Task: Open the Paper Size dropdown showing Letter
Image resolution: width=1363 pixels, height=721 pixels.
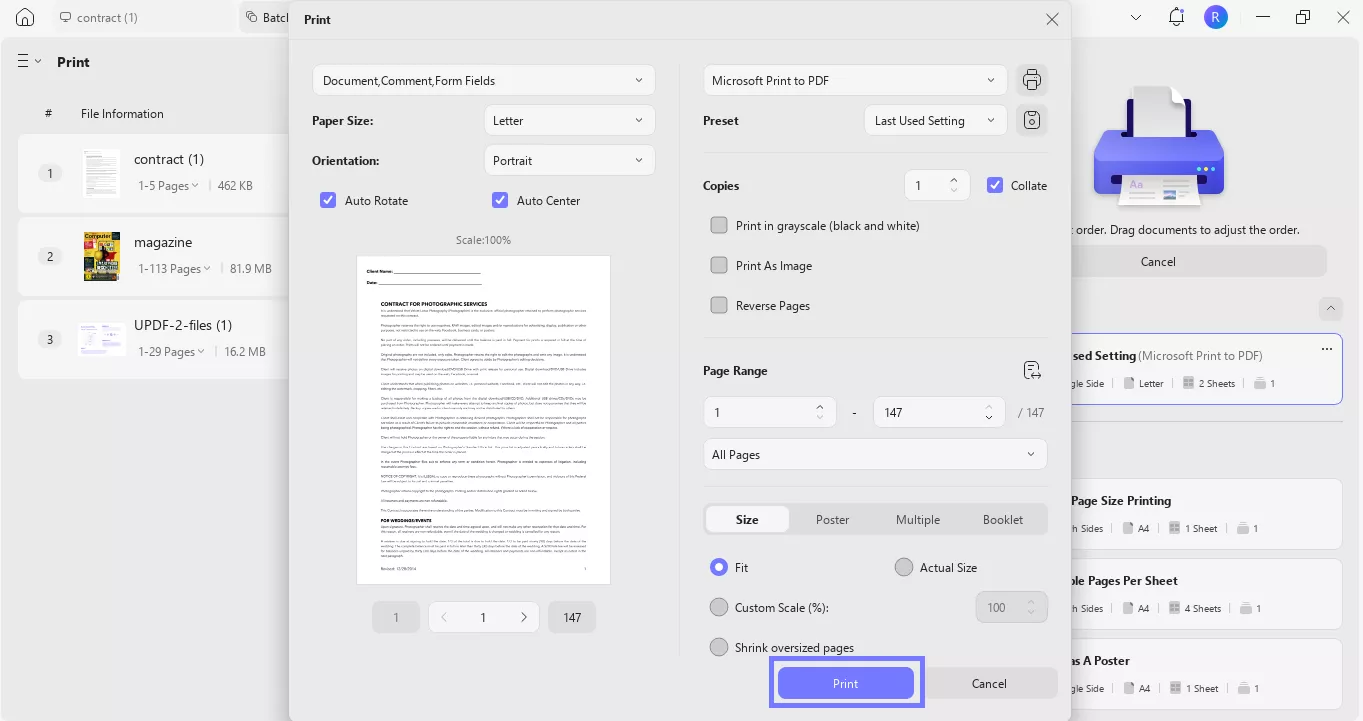Action: point(569,120)
